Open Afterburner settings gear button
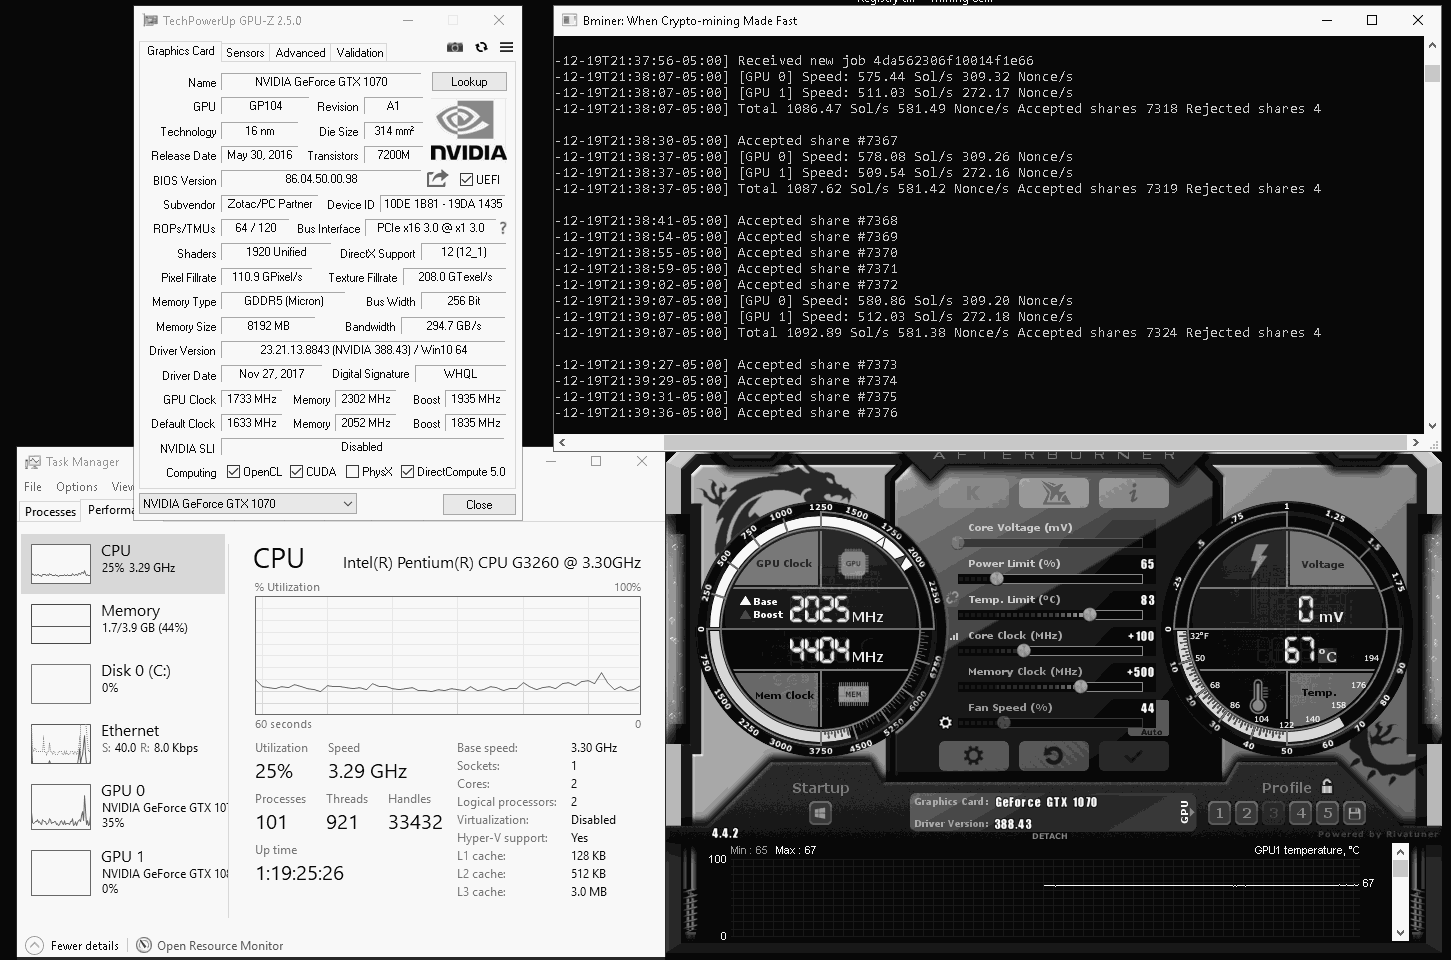The image size is (1451, 960). pyautogui.click(x=973, y=756)
